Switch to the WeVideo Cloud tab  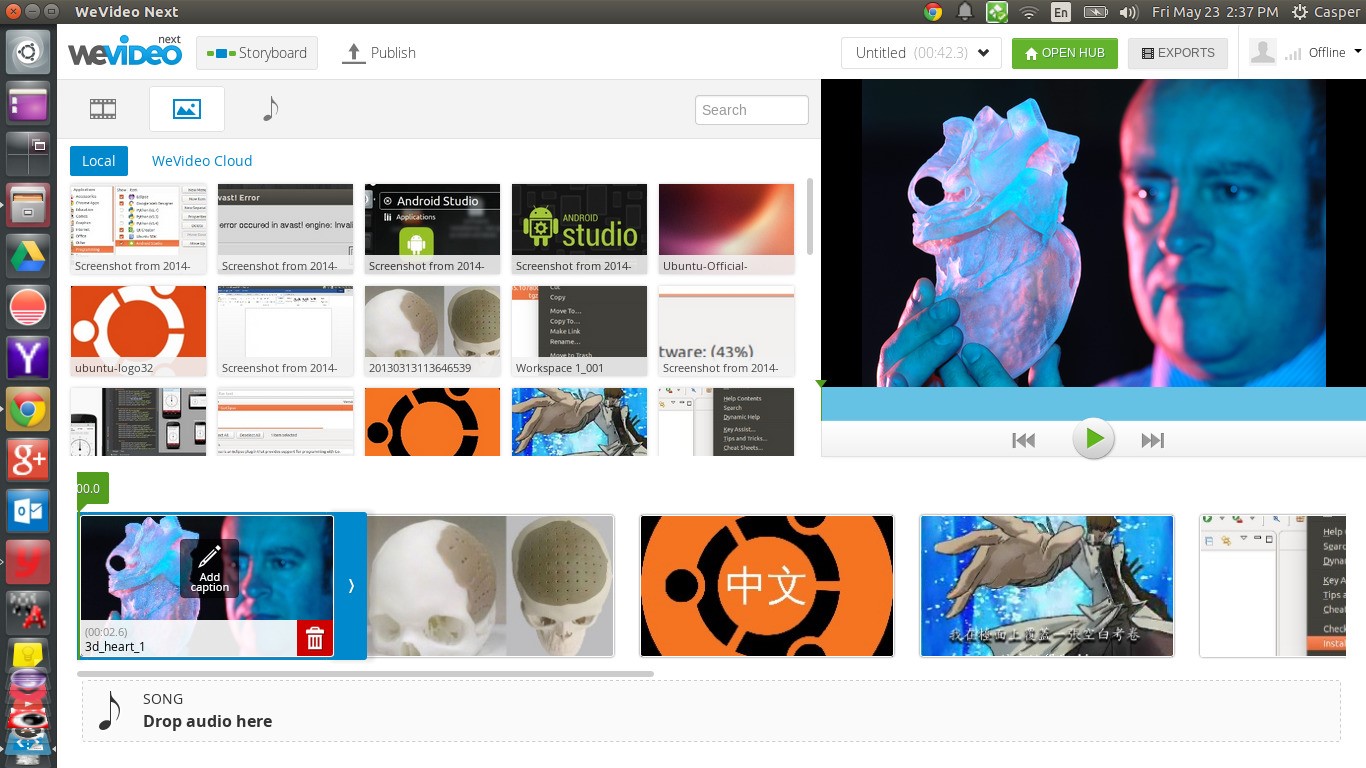coord(202,161)
